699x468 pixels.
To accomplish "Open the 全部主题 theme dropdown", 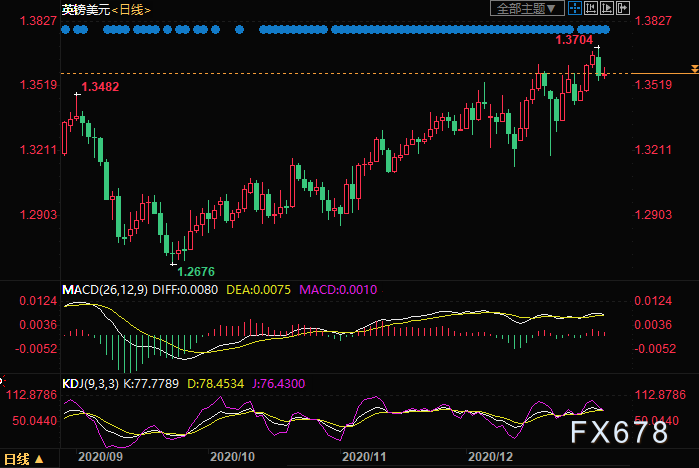I will pos(525,9).
